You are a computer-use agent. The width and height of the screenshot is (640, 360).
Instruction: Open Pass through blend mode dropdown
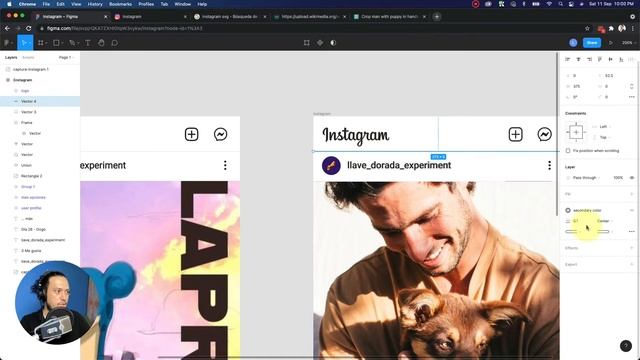pos(586,178)
